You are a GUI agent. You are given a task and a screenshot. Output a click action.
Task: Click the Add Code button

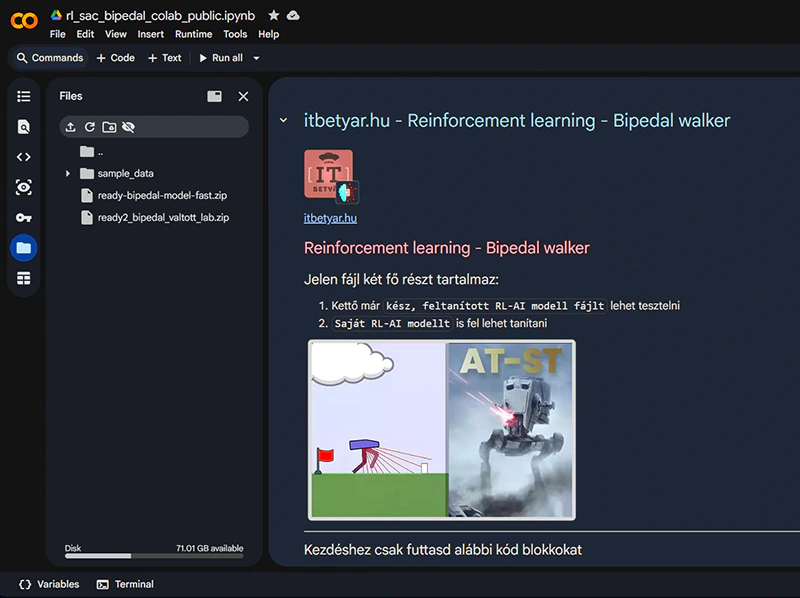(115, 58)
